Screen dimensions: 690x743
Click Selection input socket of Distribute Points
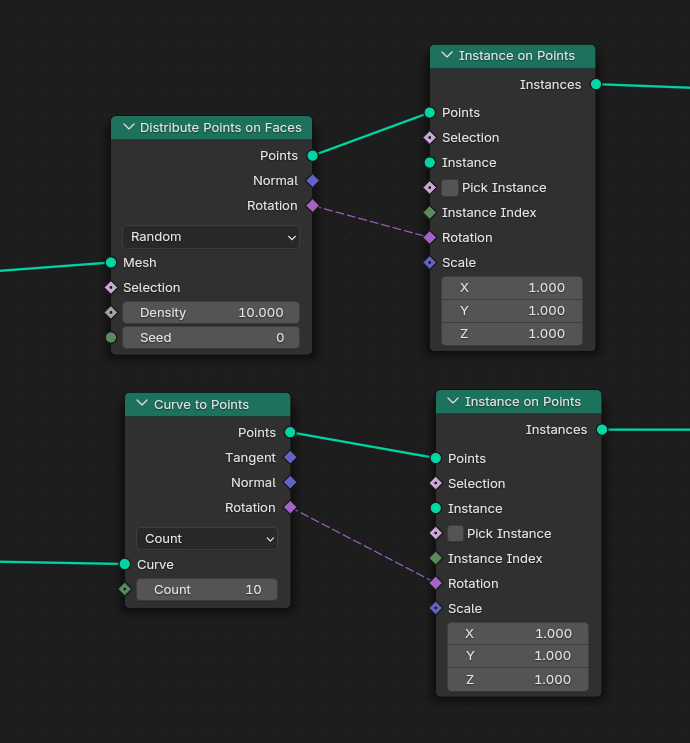point(111,288)
